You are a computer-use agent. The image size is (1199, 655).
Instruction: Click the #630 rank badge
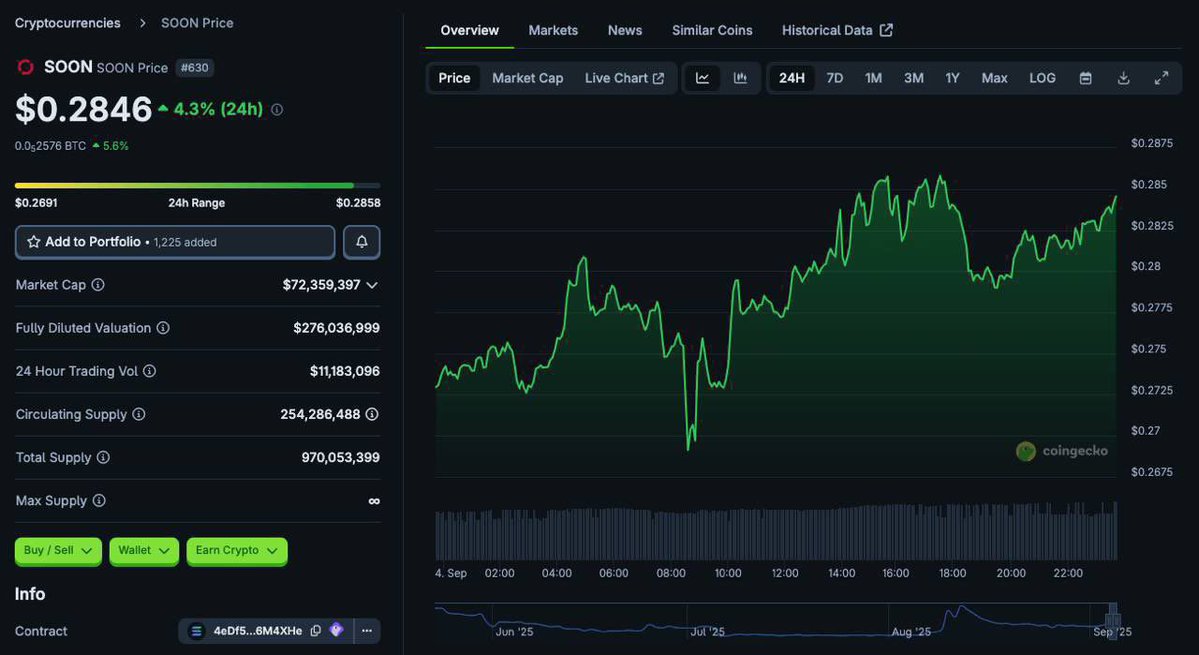point(194,67)
